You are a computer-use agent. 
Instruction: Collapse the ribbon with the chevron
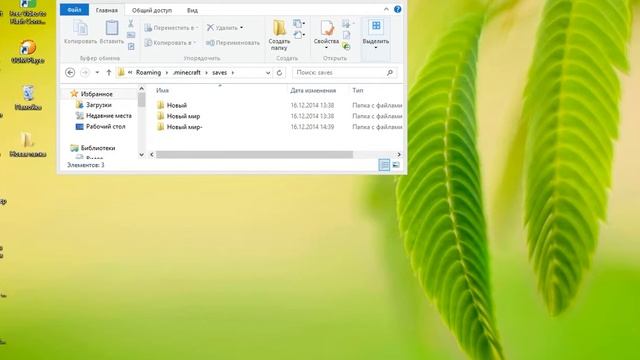(386, 9)
